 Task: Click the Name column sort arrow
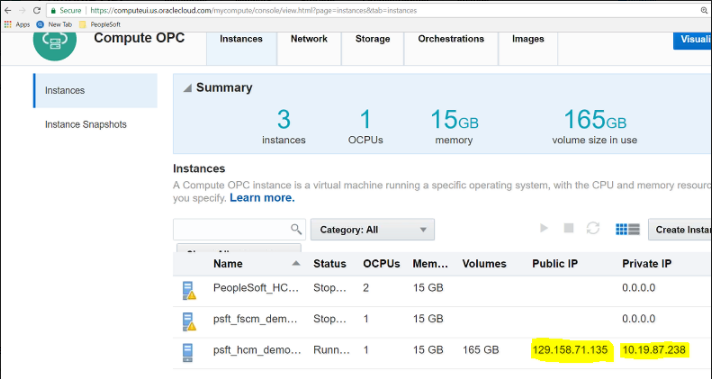[x=296, y=263]
